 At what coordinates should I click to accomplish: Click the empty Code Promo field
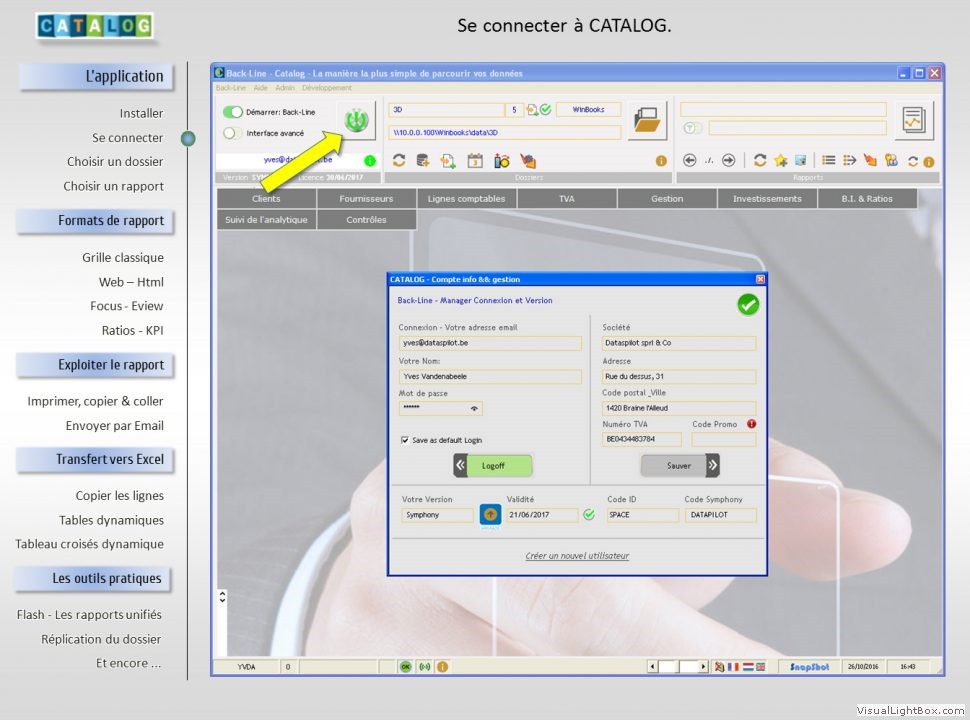[724, 439]
